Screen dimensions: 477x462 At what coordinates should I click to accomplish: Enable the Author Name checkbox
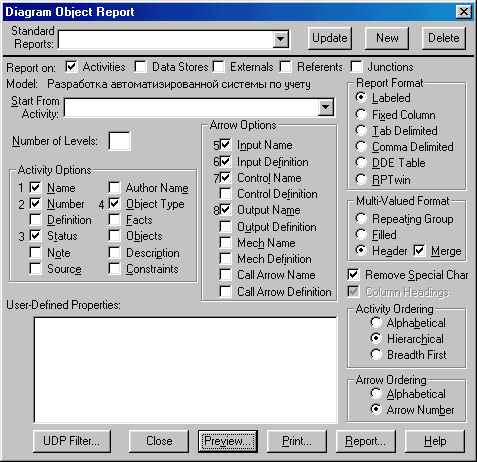coord(114,187)
